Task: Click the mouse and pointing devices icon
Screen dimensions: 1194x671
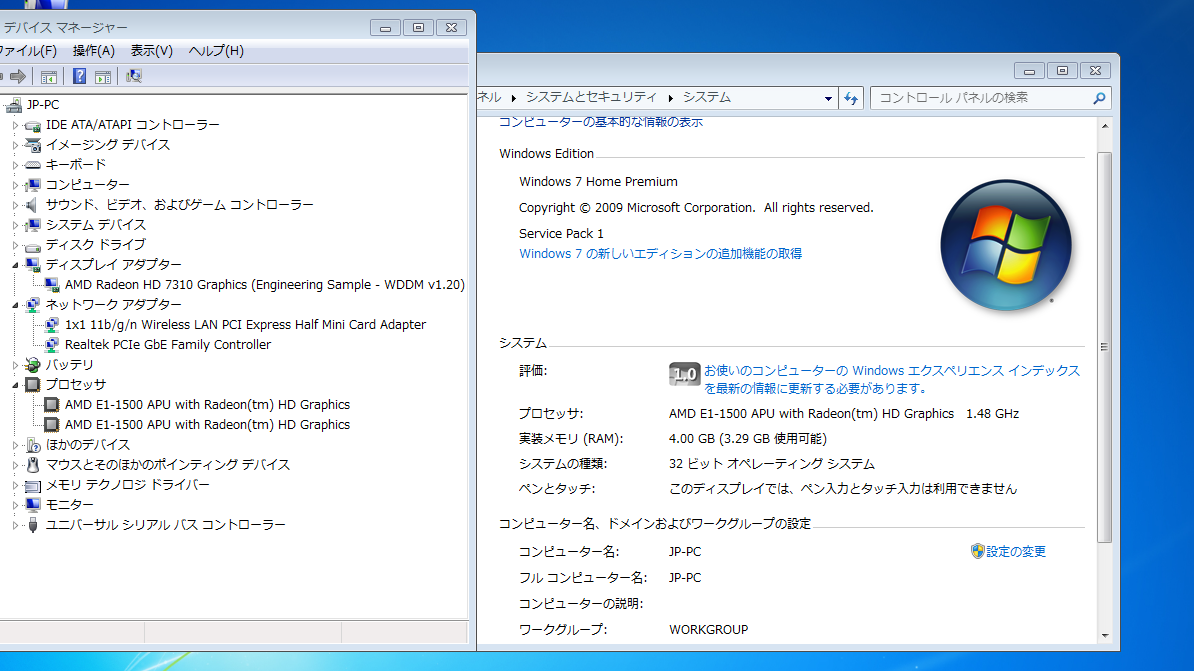Action: pyautogui.click(x=33, y=465)
